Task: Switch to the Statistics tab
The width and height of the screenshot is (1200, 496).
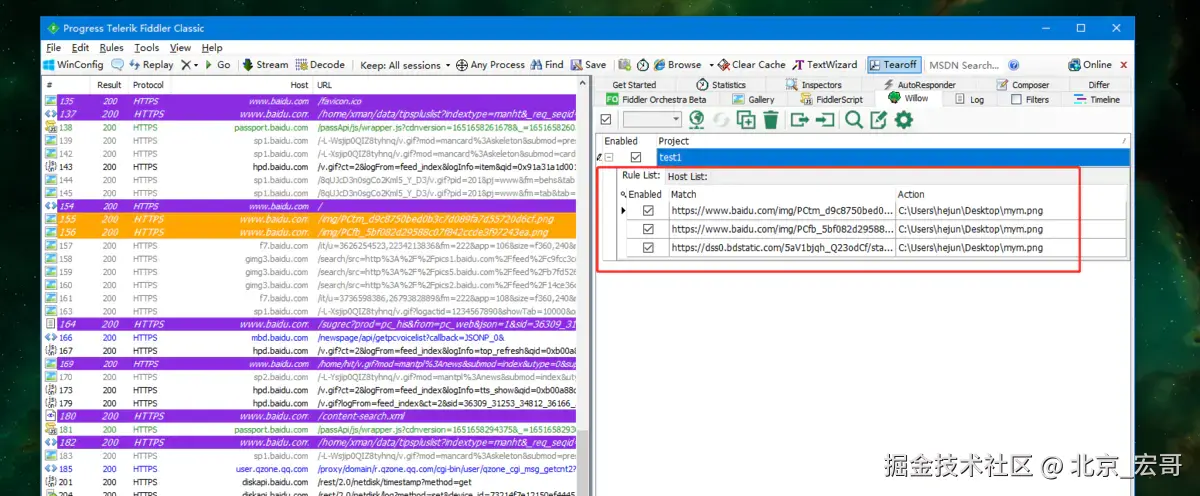Action: [721, 85]
